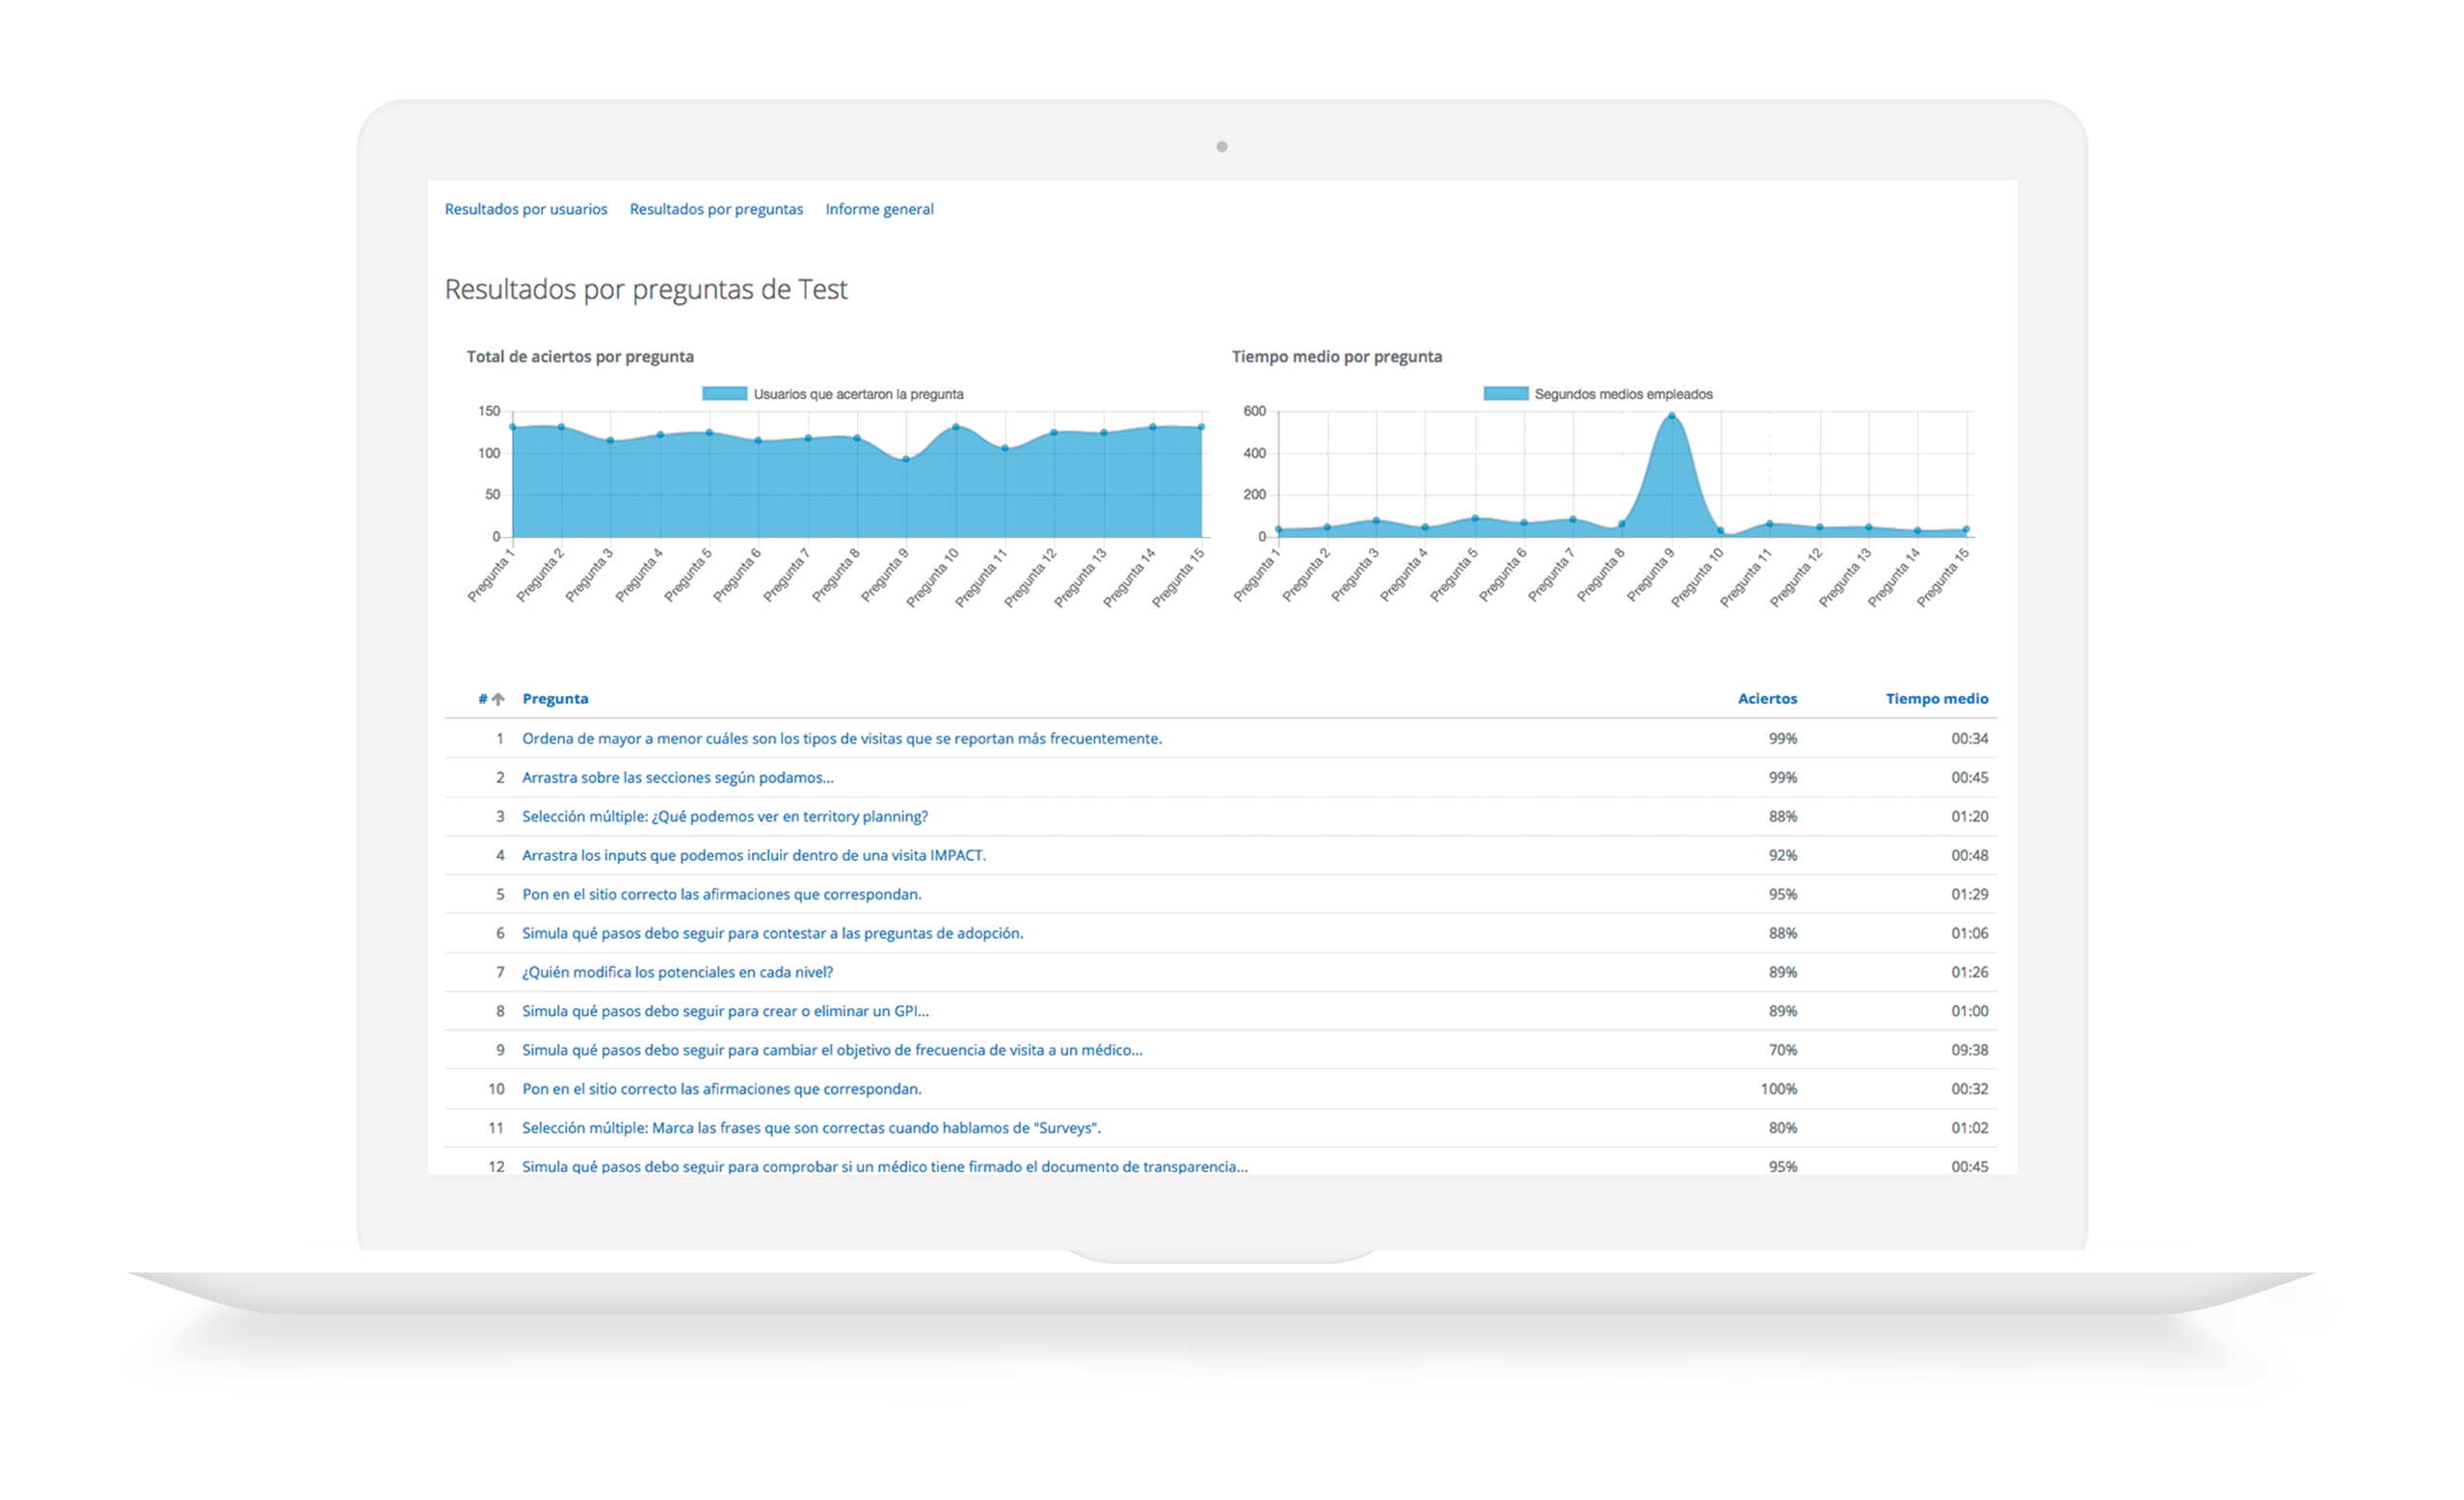Open the Resultados por usuarios tab
The width and height of the screenshot is (2464, 1500).
526,209
